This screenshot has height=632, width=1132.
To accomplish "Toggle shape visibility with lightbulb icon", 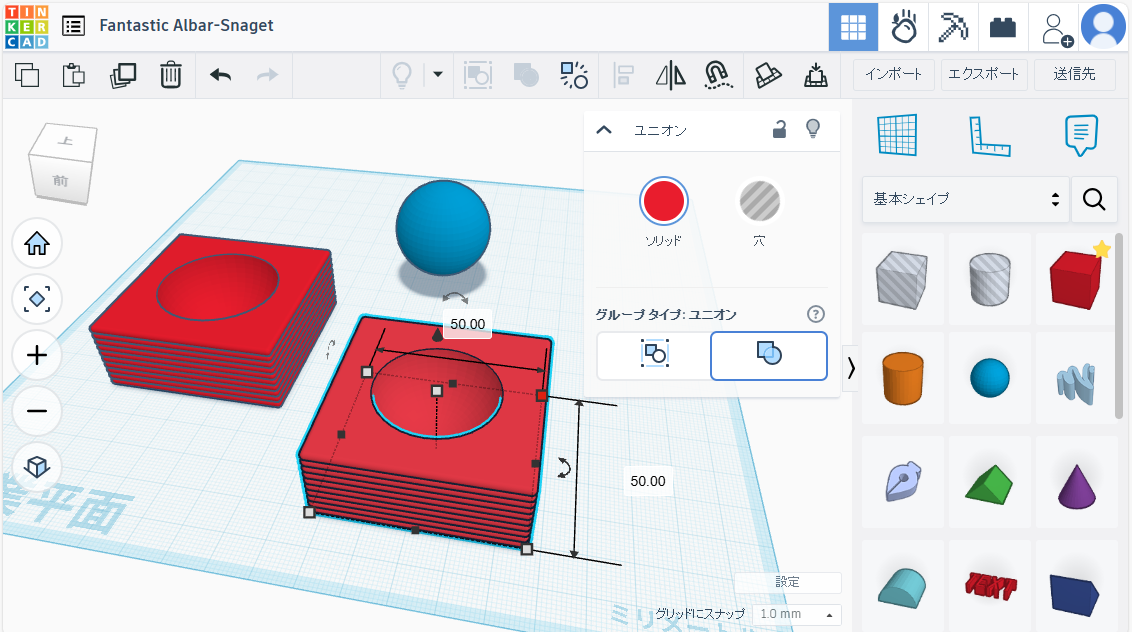I will coord(813,129).
